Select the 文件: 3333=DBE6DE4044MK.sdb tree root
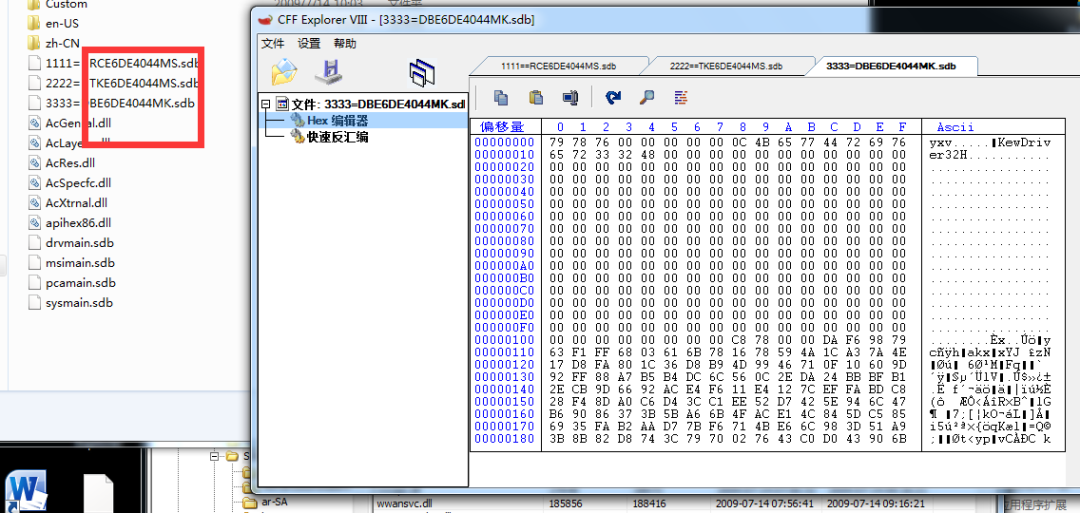The width and height of the screenshot is (1080, 513). tap(379, 104)
